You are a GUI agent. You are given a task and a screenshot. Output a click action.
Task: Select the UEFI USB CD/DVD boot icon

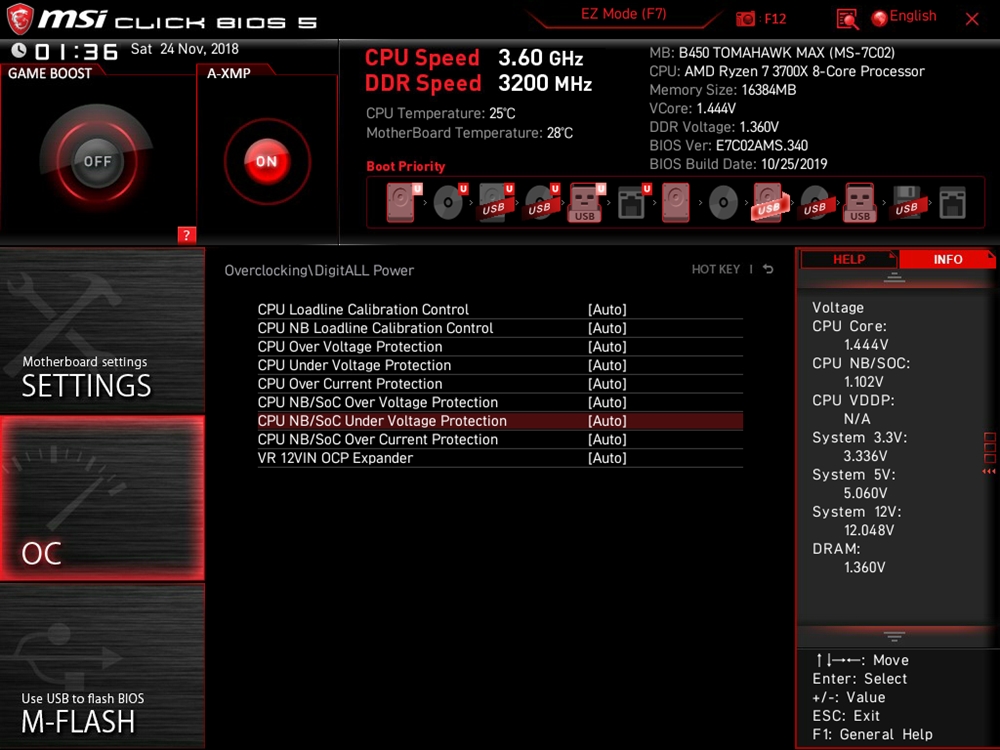541,202
